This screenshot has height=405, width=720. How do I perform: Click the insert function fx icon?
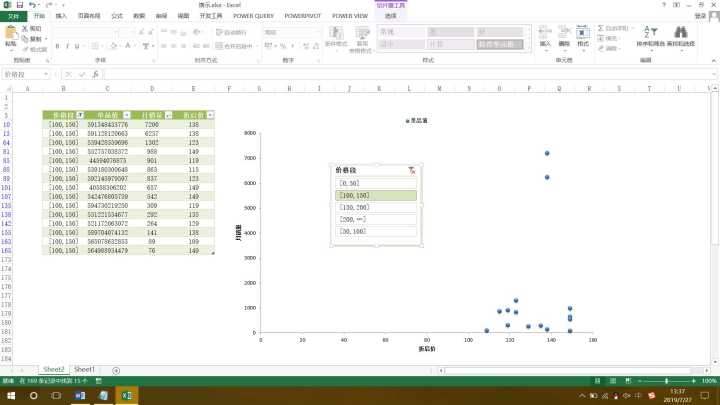96,75
